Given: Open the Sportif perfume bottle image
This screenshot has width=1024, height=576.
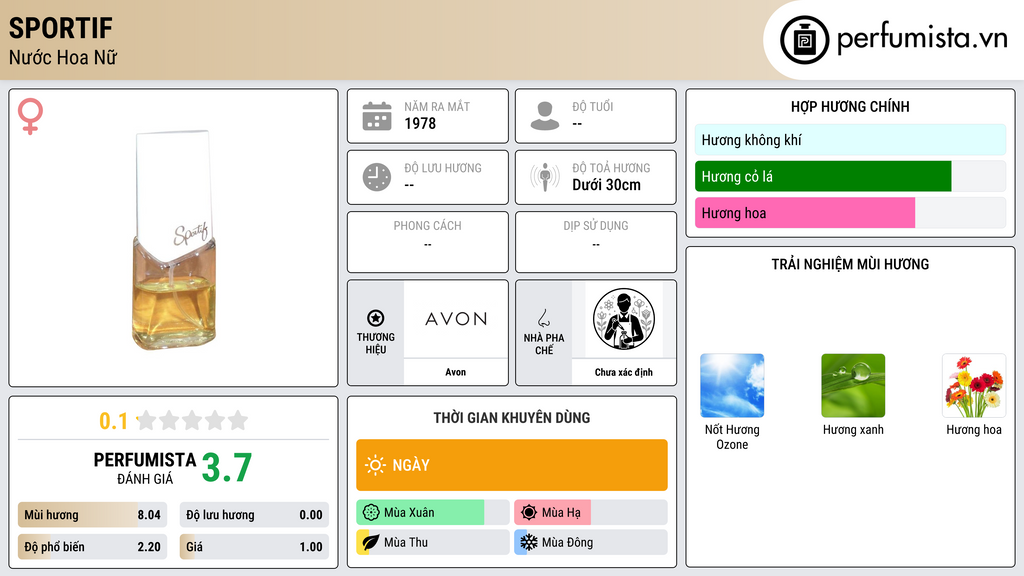Looking at the screenshot, I should pyautogui.click(x=174, y=240).
